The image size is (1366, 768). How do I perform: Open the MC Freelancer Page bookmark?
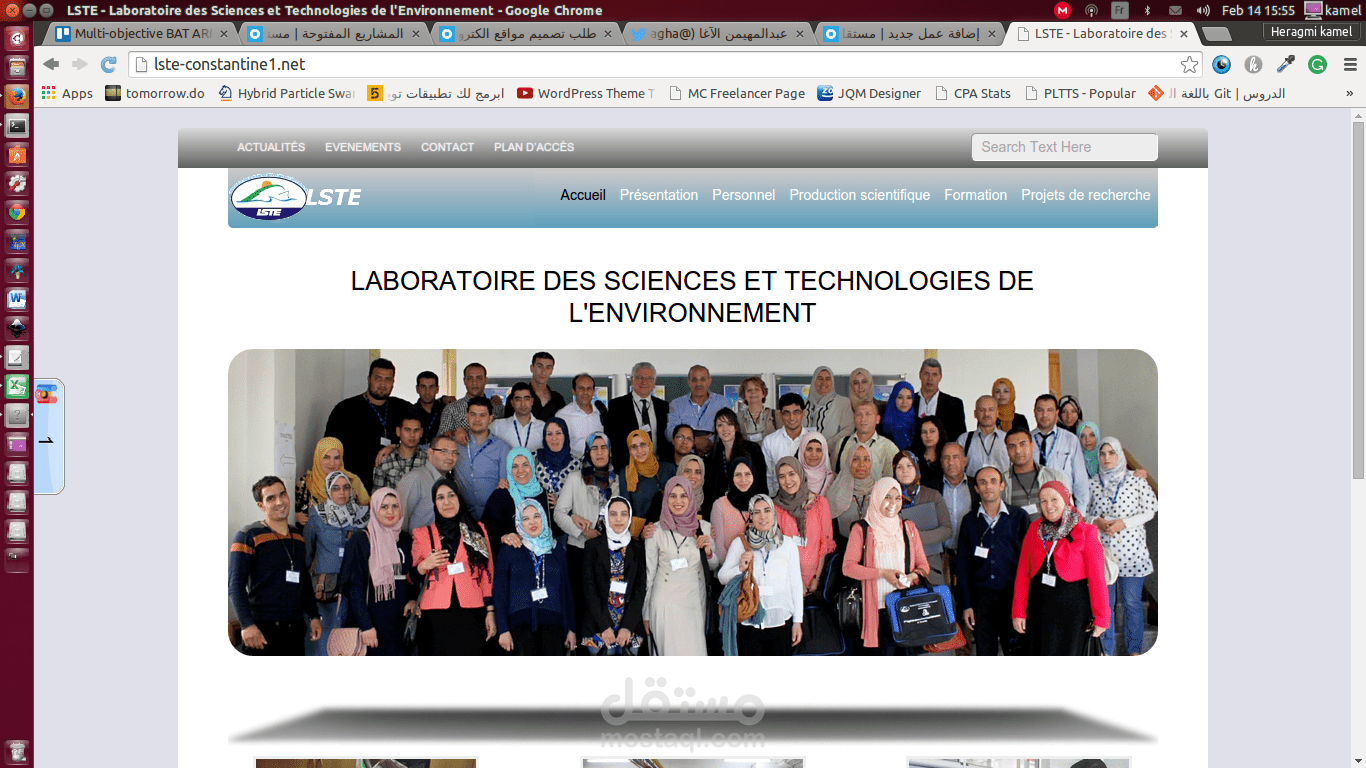pos(737,94)
